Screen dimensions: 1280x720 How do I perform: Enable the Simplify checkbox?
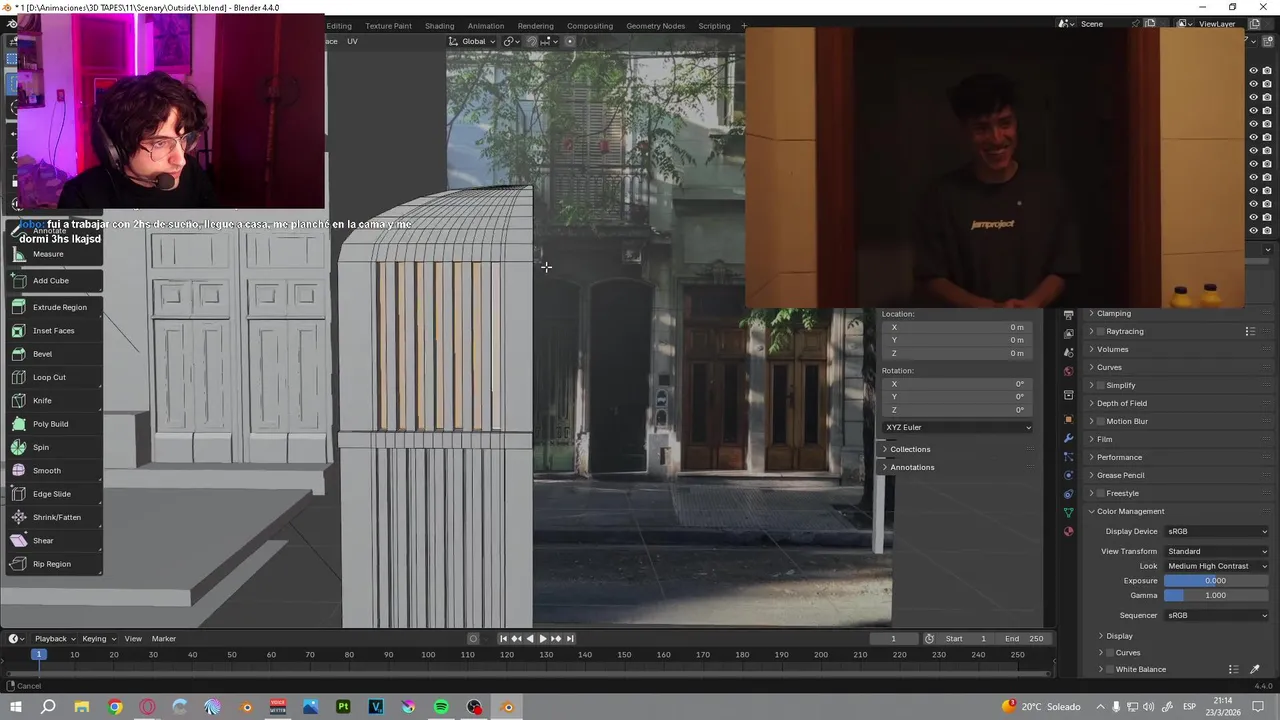[1101, 385]
